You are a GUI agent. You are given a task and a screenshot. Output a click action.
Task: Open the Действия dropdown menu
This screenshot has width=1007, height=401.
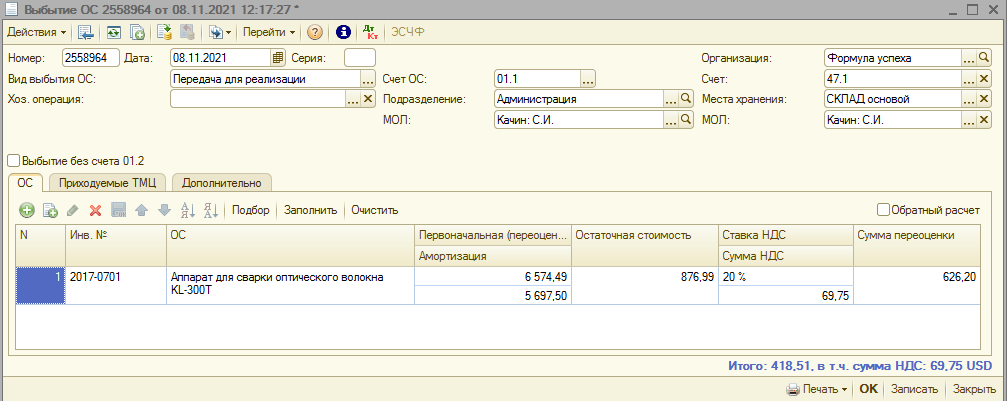coord(37,32)
